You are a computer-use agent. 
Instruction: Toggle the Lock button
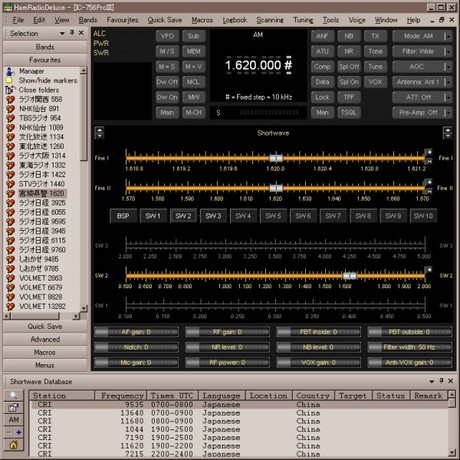[322, 97]
